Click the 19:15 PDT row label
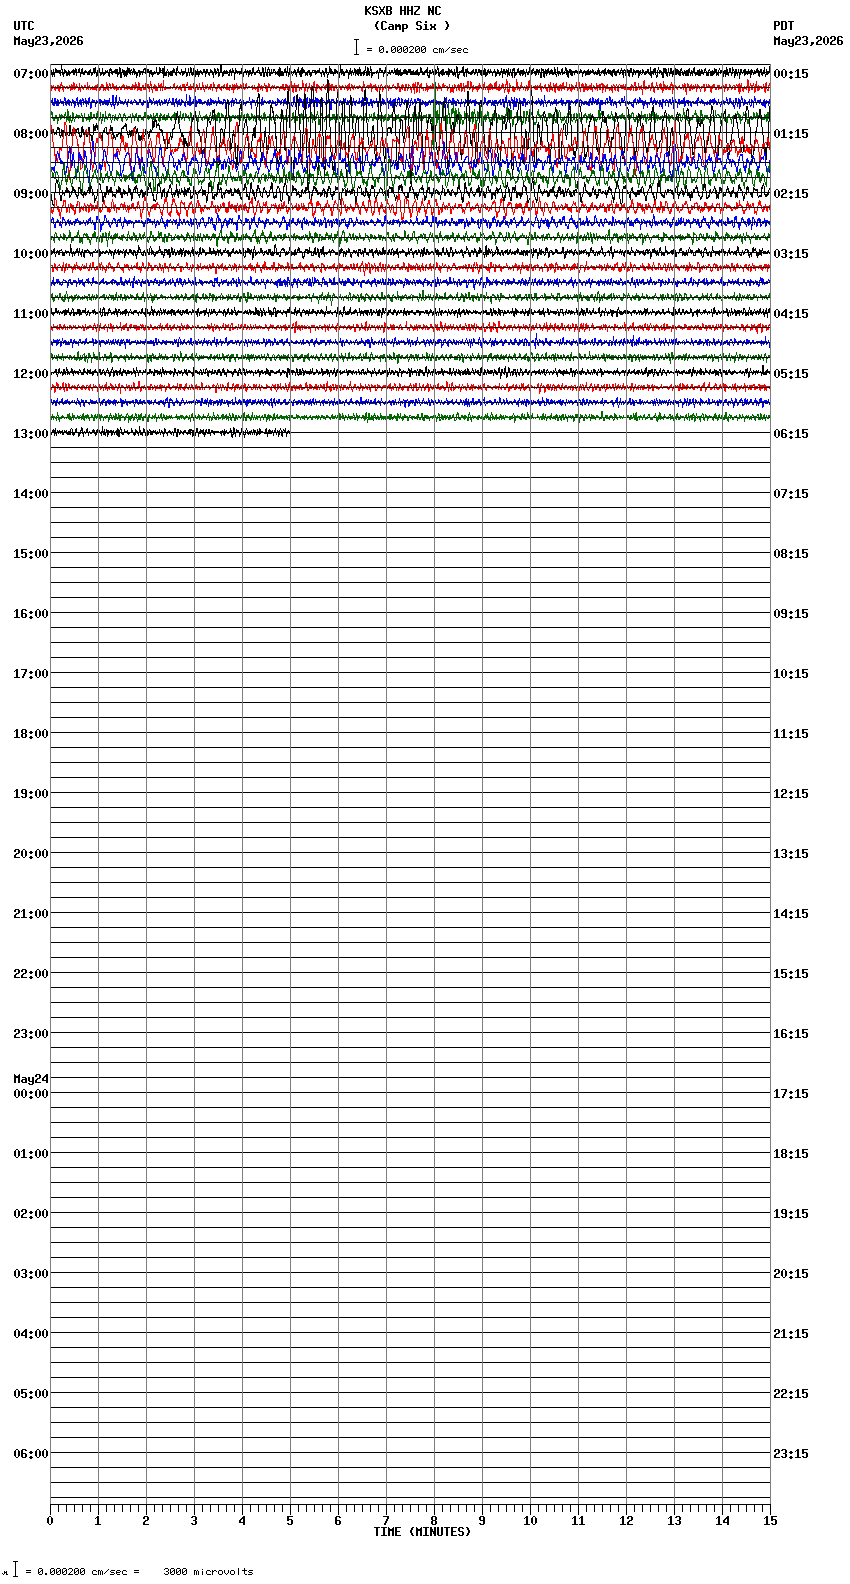The image size is (850, 1584). pos(791,1214)
